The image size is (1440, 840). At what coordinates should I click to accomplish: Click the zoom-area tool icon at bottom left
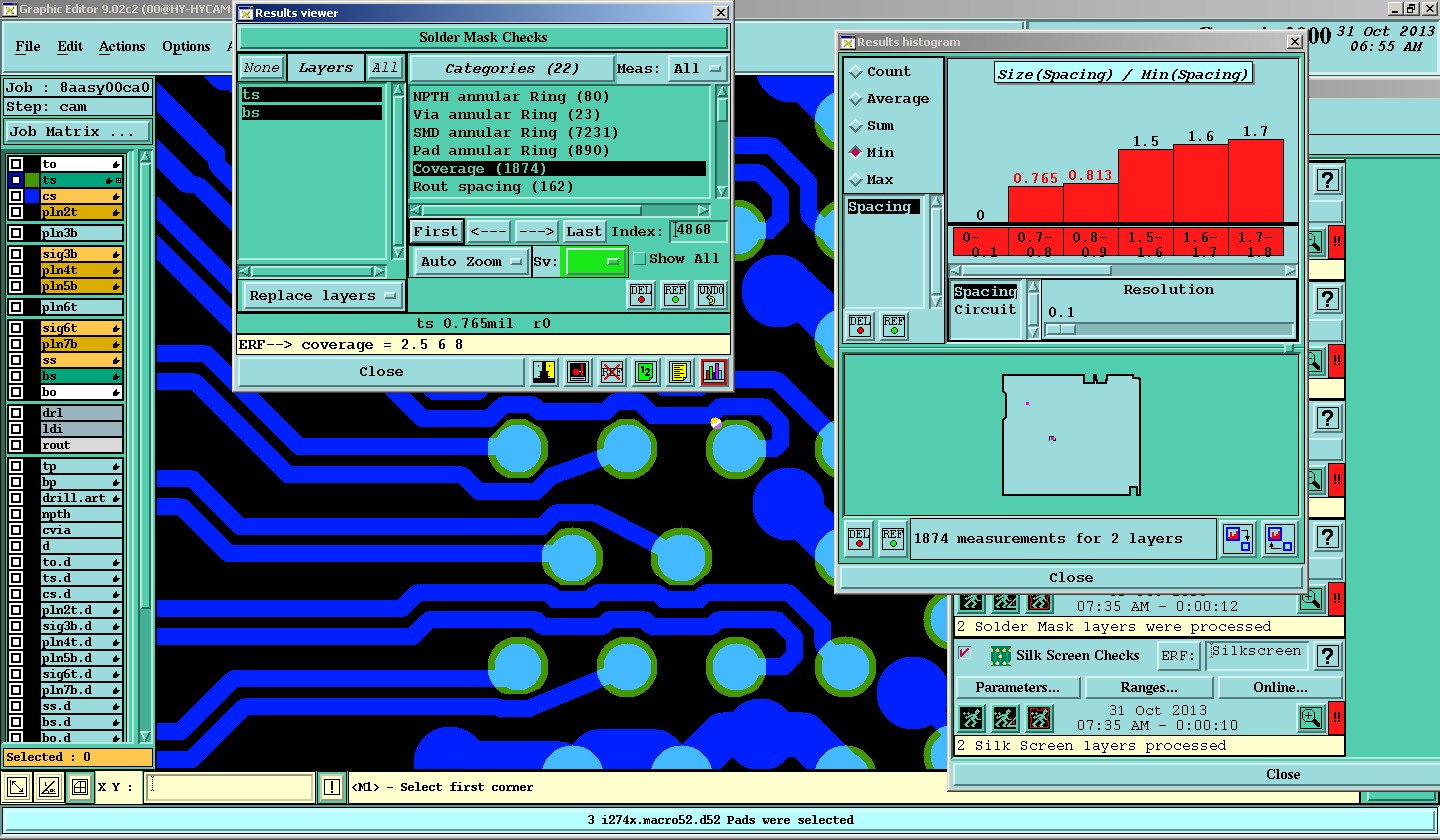pos(17,788)
